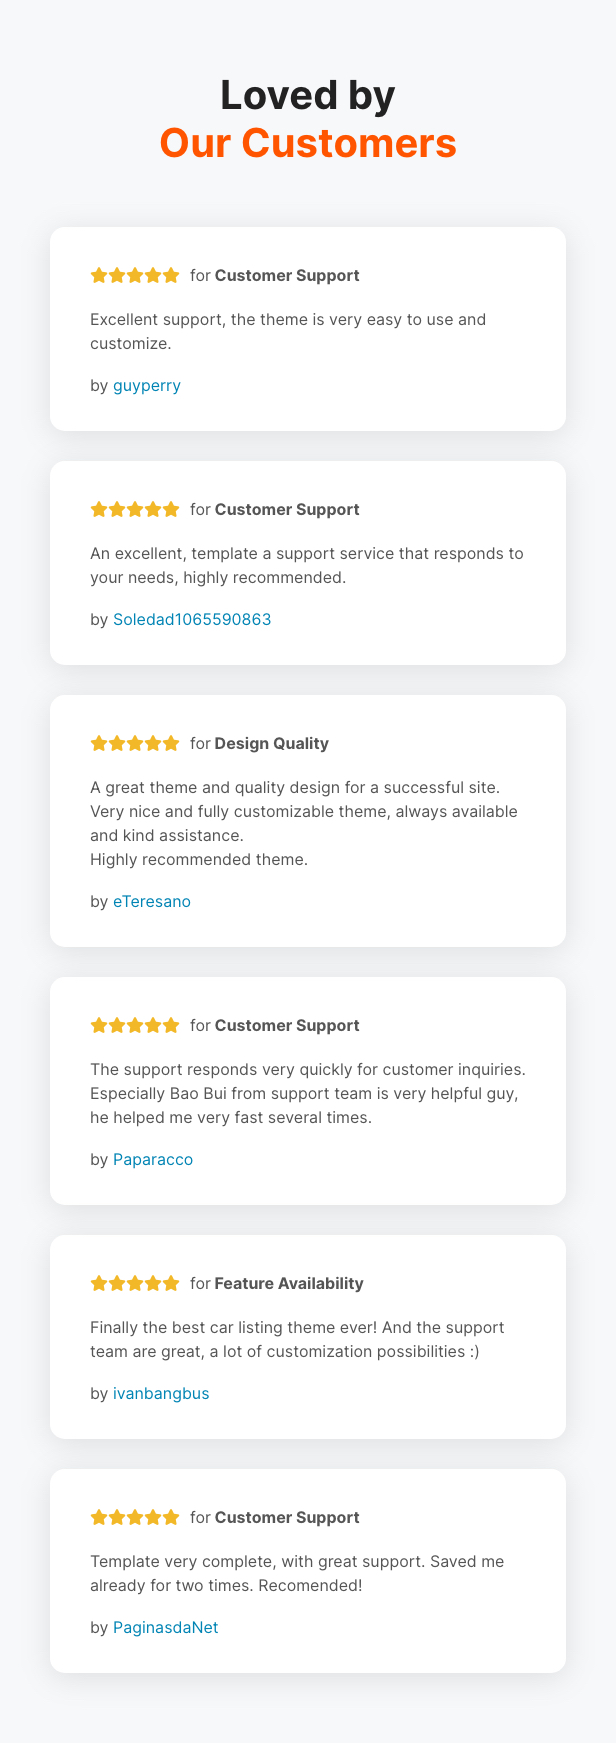Click the stars on Paparacco's review card
The height and width of the screenshot is (1743, 616).
[135, 1025]
